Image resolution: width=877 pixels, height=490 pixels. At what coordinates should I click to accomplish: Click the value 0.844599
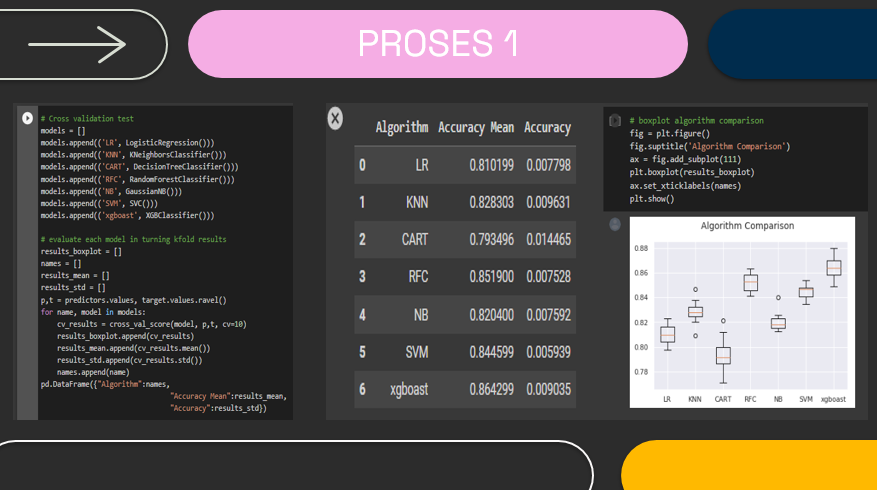[492, 352]
